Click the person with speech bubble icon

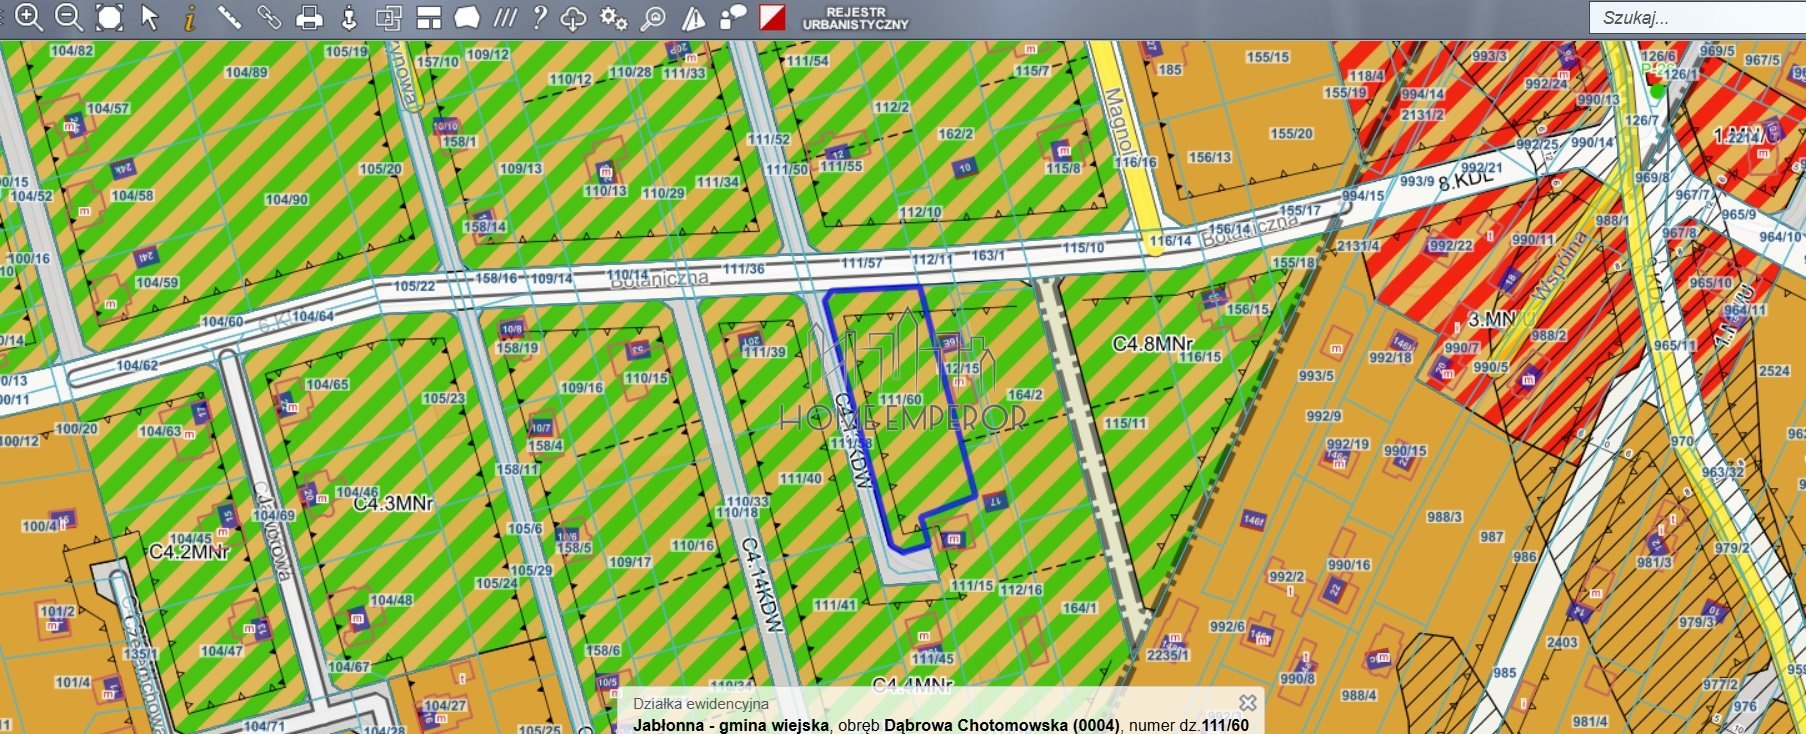coord(733,17)
